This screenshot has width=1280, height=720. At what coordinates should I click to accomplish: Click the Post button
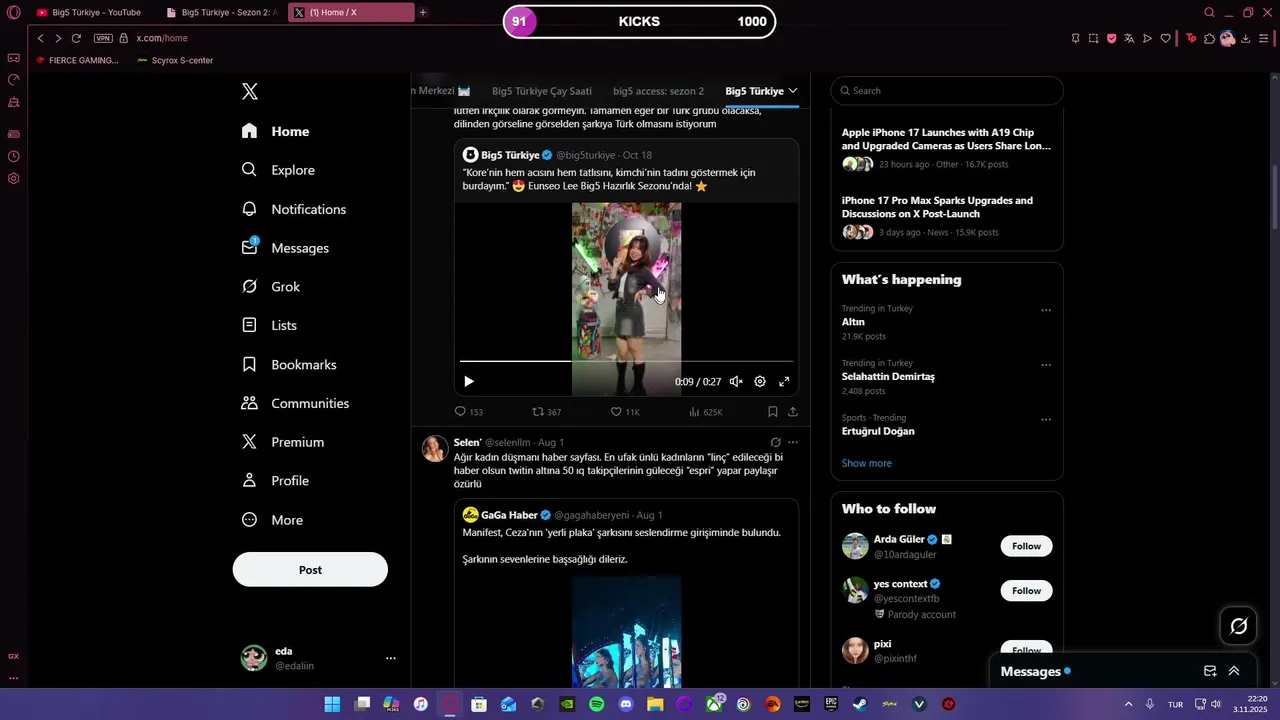(310, 570)
